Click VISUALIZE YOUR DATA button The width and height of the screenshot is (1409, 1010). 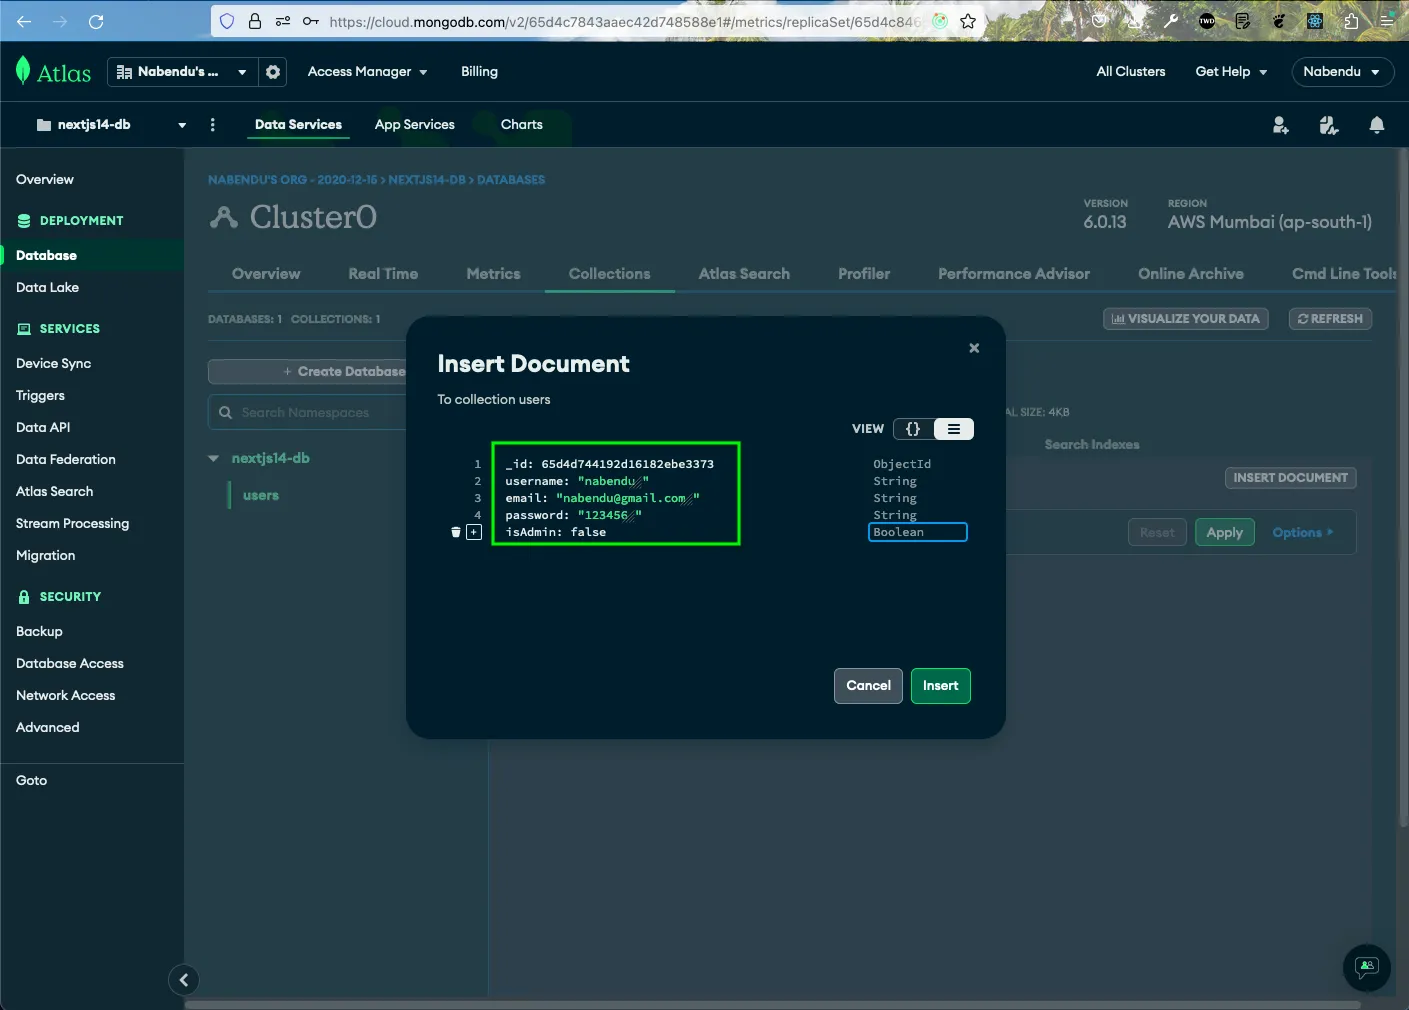pyautogui.click(x=1186, y=319)
